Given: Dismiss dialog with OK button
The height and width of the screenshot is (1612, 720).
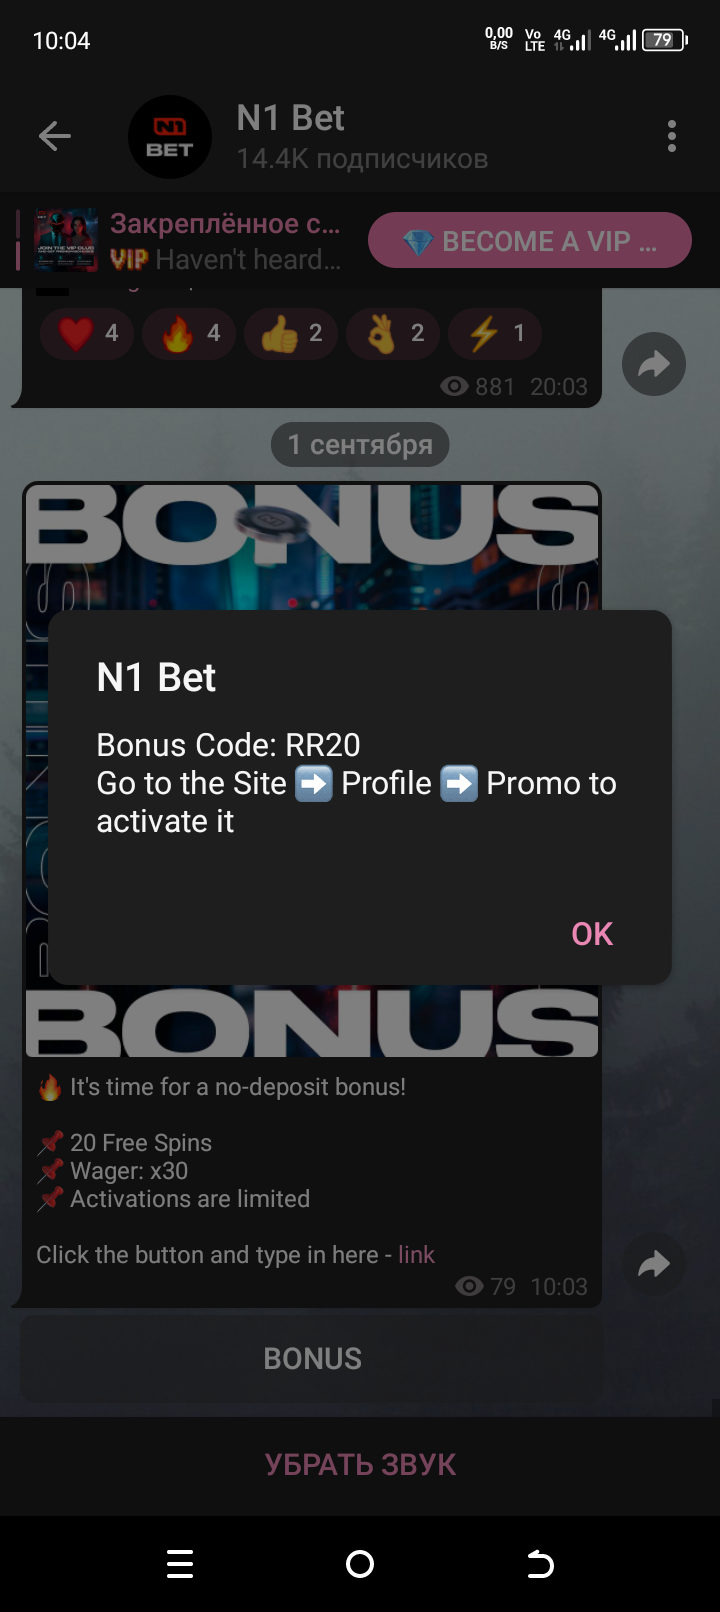Looking at the screenshot, I should click(592, 934).
